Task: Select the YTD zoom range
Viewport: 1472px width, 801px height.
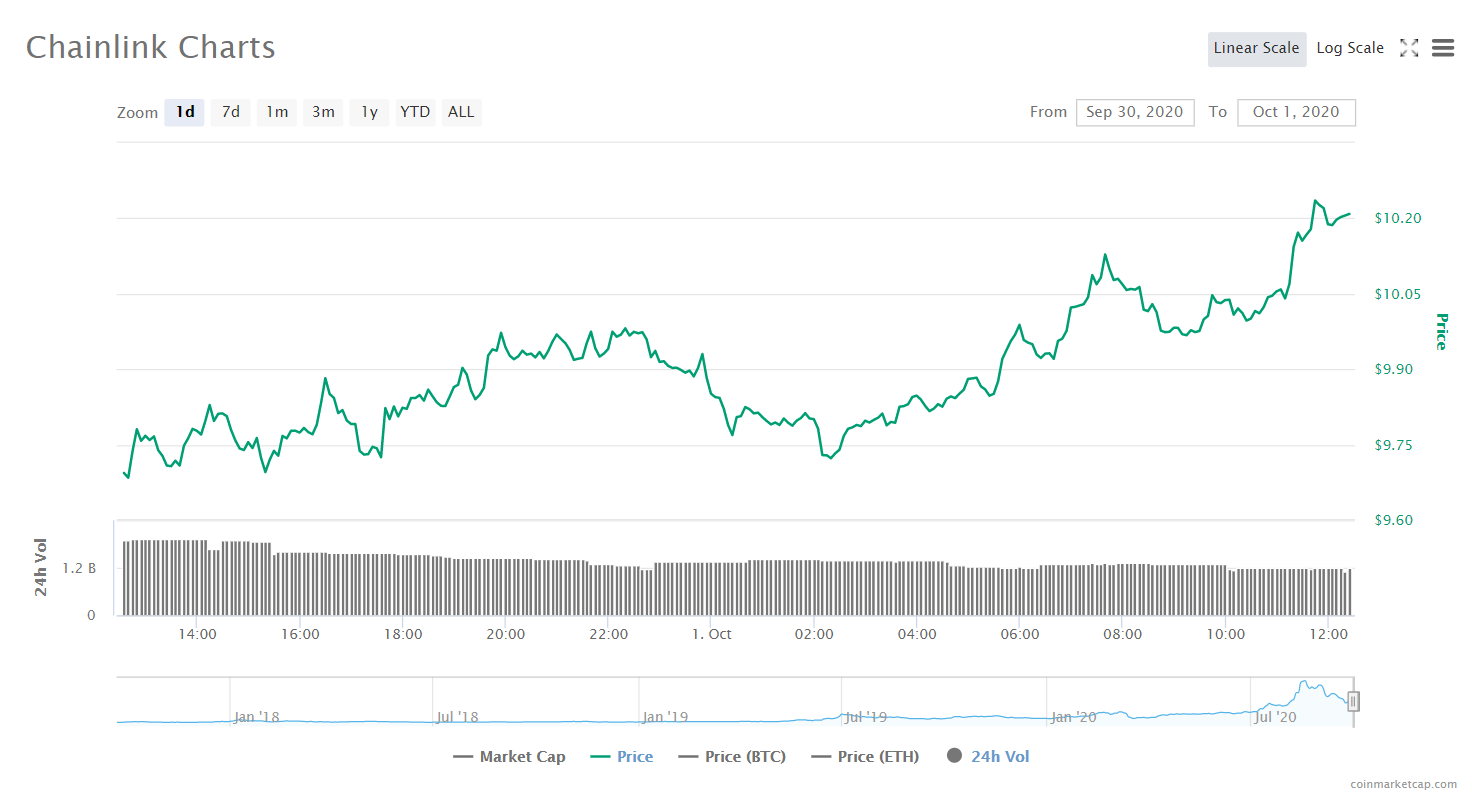Action: click(x=415, y=112)
